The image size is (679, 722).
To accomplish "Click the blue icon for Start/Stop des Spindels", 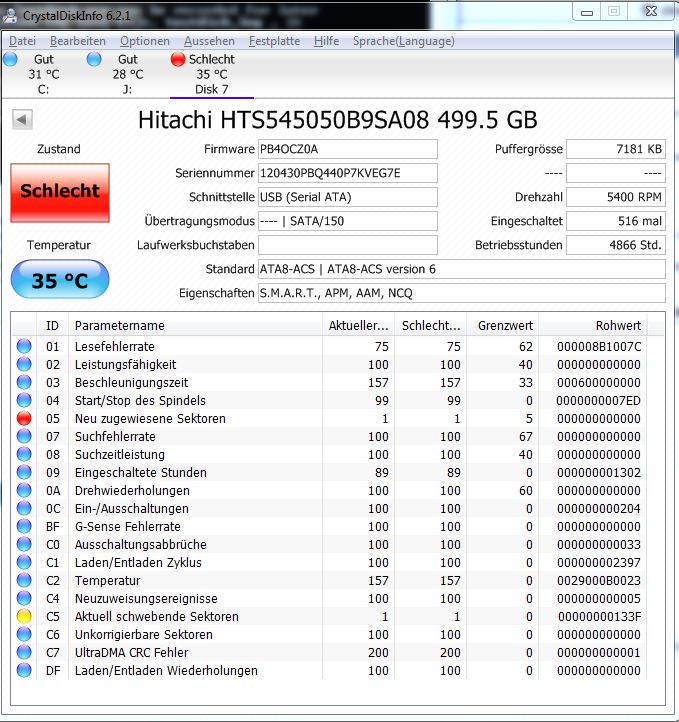I will point(24,400).
